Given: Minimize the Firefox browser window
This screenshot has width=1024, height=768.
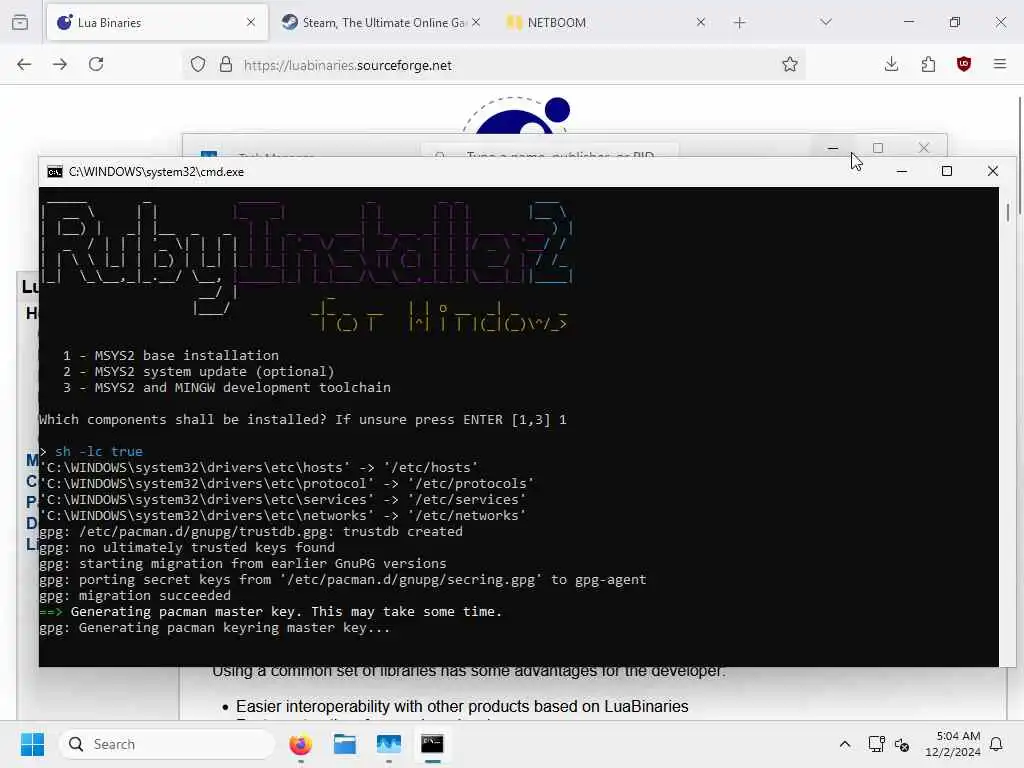Looking at the screenshot, I should pos(909,22).
